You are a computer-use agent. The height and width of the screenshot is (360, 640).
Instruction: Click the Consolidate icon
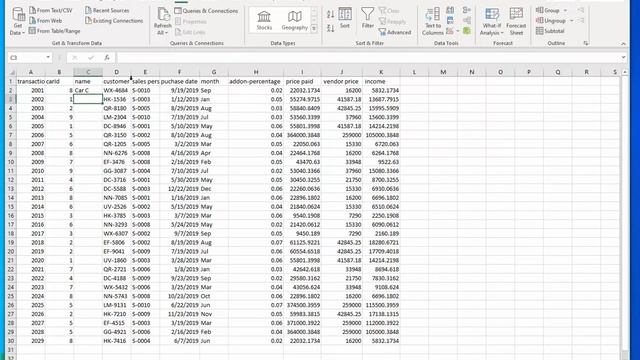467,10
